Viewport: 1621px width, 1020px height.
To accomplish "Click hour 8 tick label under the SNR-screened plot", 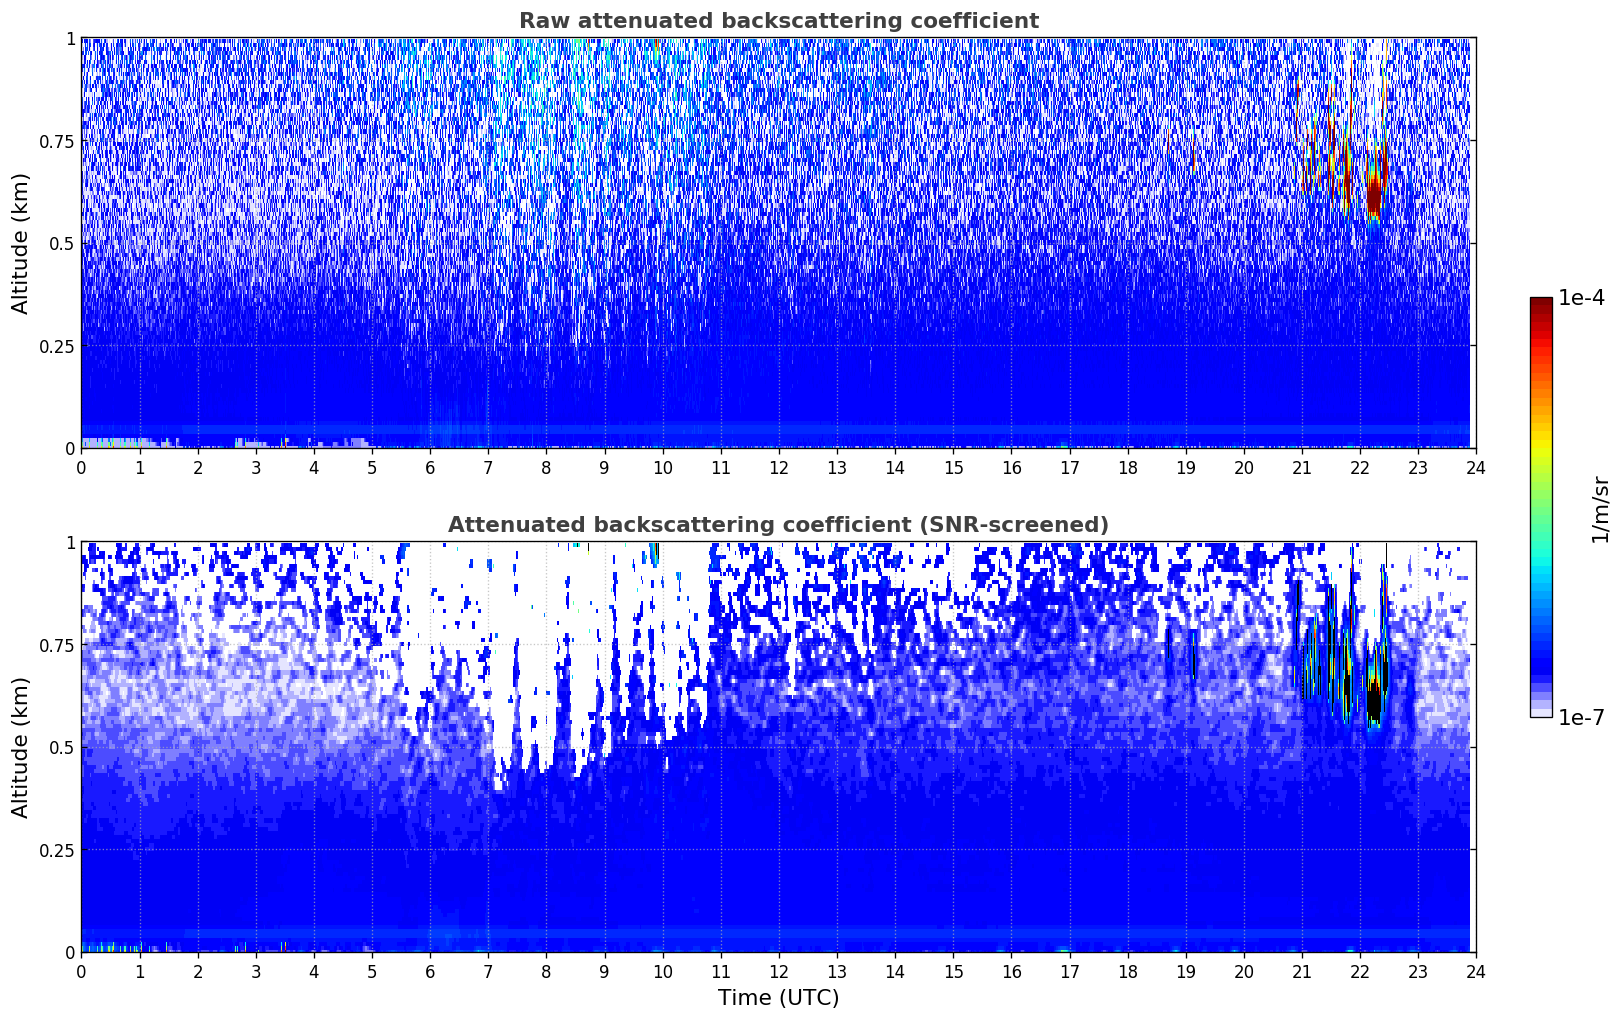I will click(546, 971).
